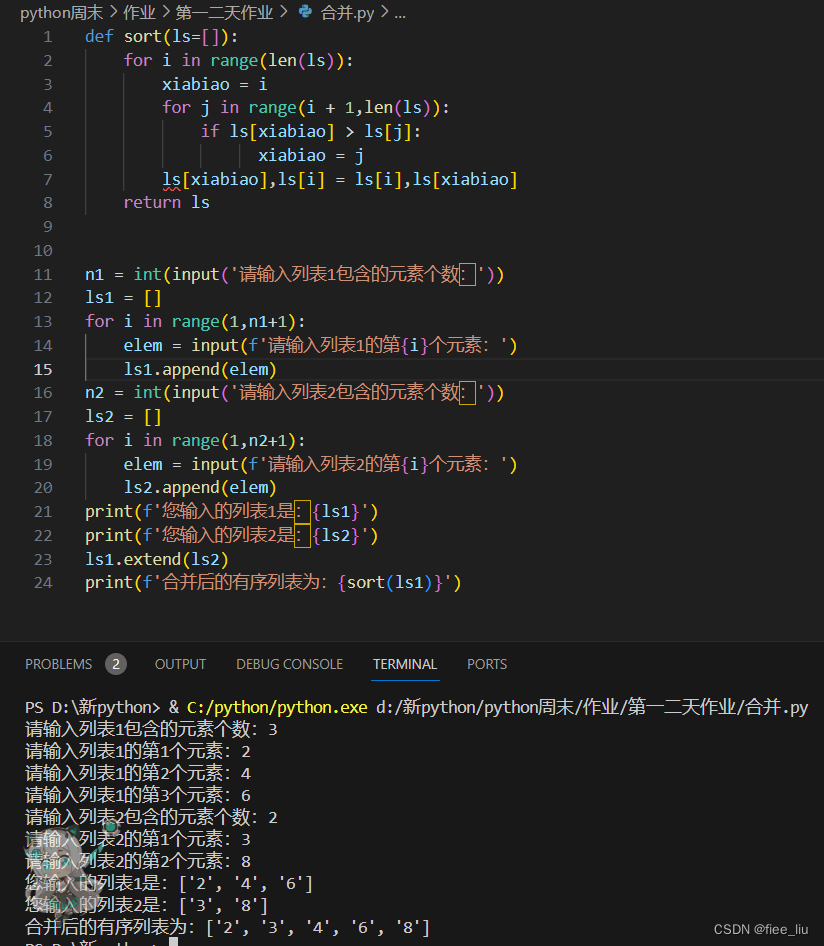Click the print 合并后的有序列表为 code line

tap(273, 583)
